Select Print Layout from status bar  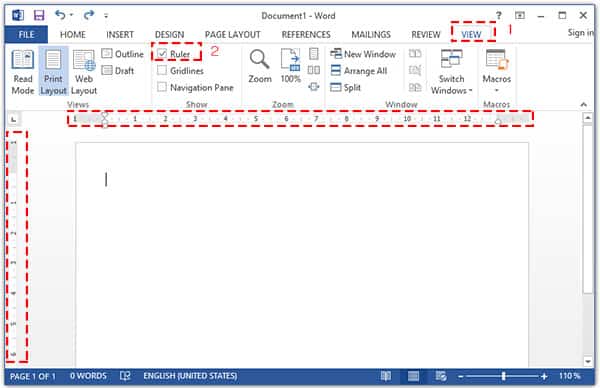pyautogui.click(x=413, y=377)
